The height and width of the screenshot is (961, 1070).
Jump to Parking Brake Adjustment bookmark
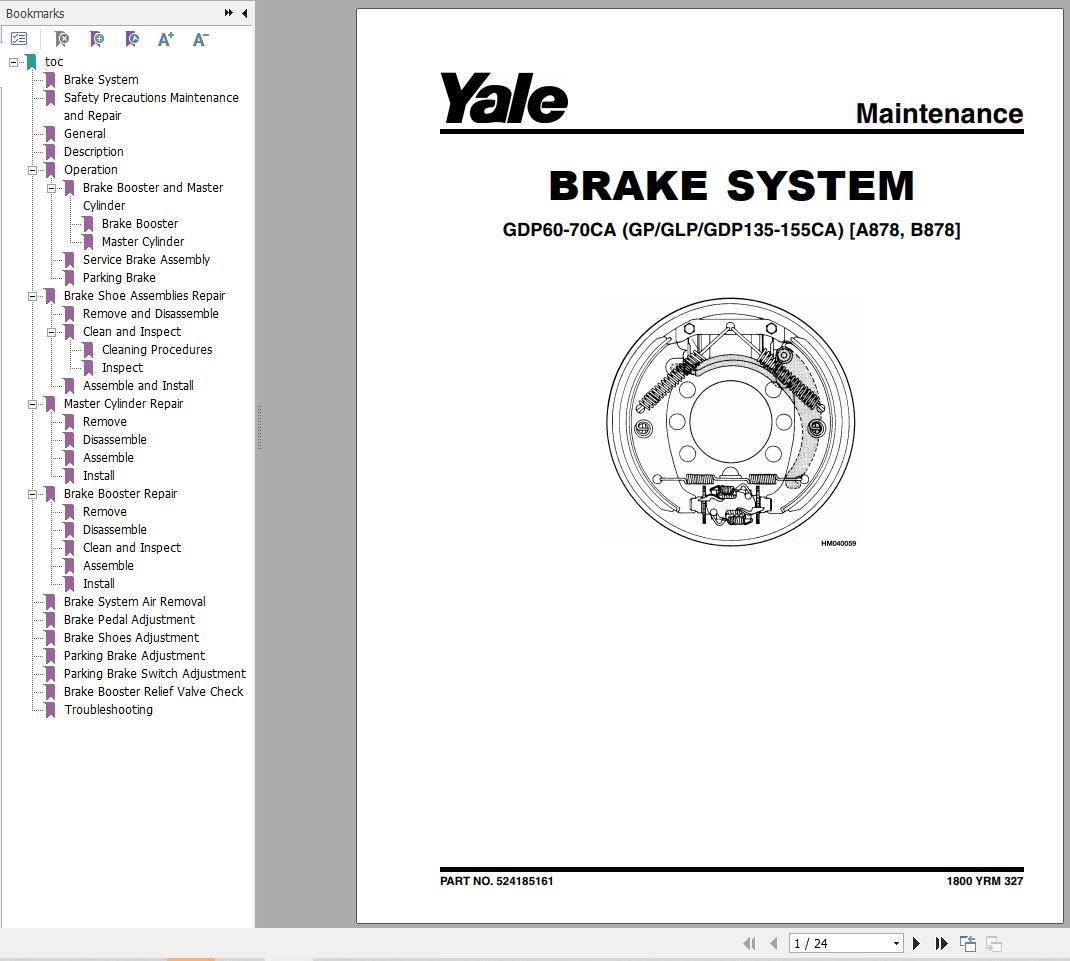pyautogui.click(x=134, y=656)
